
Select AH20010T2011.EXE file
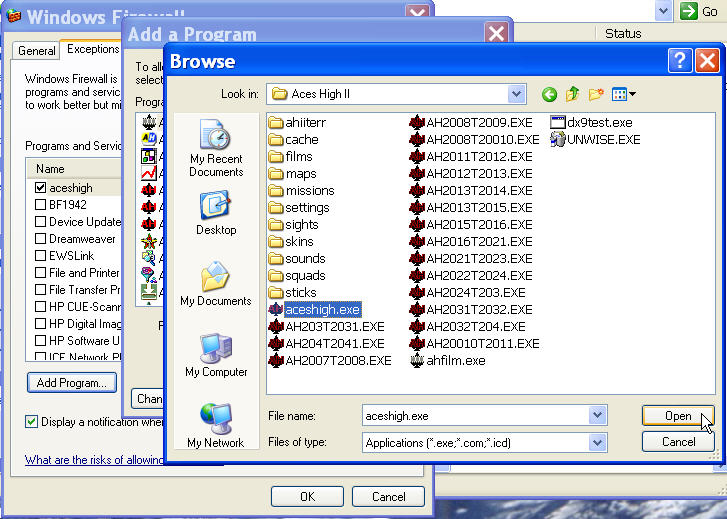474,344
